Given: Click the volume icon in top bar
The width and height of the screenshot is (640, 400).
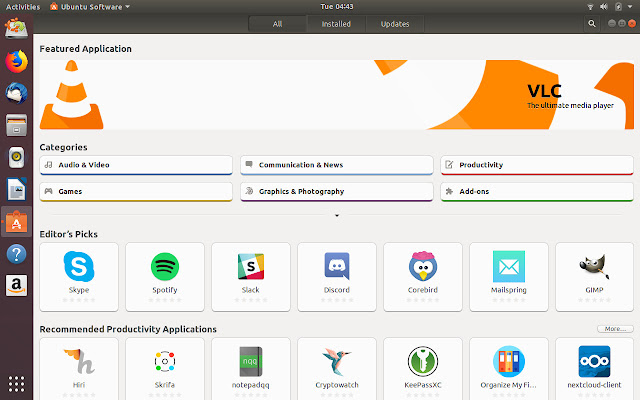Looking at the screenshot, I should [x=604, y=7].
